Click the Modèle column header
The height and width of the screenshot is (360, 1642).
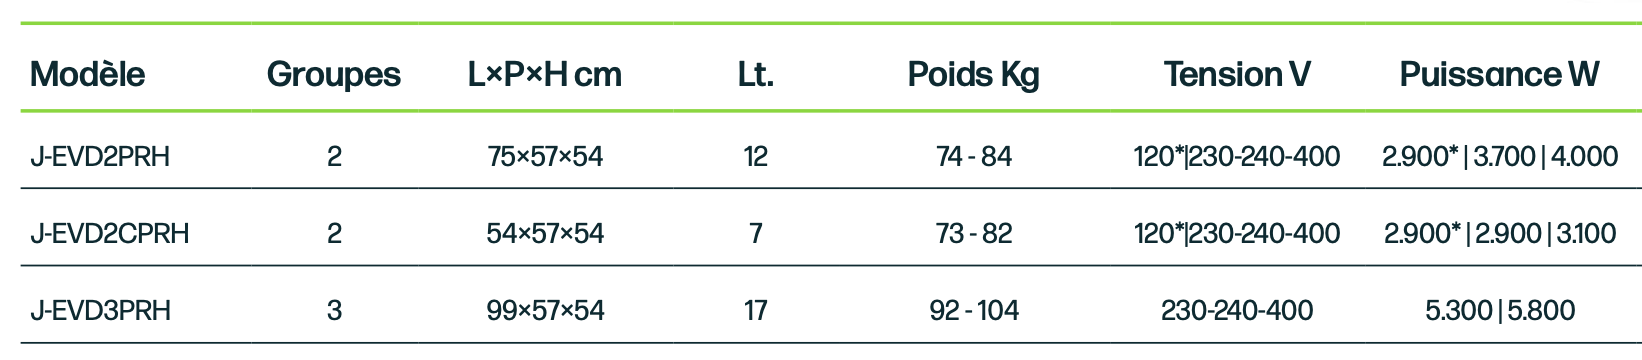tap(88, 74)
